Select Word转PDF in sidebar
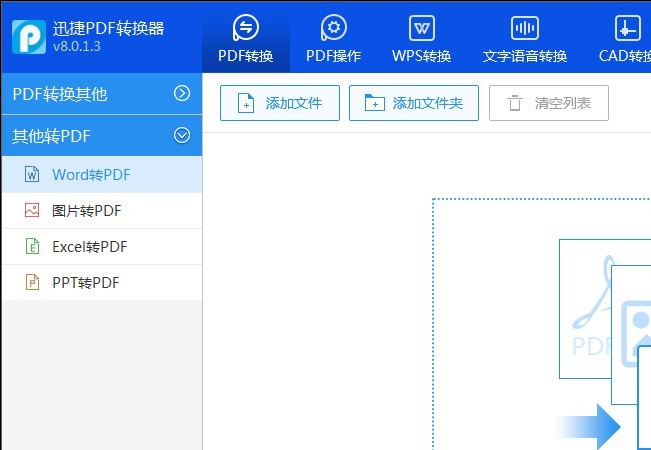This screenshot has width=651, height=450. pyautogui.click(x=102, y=175)
